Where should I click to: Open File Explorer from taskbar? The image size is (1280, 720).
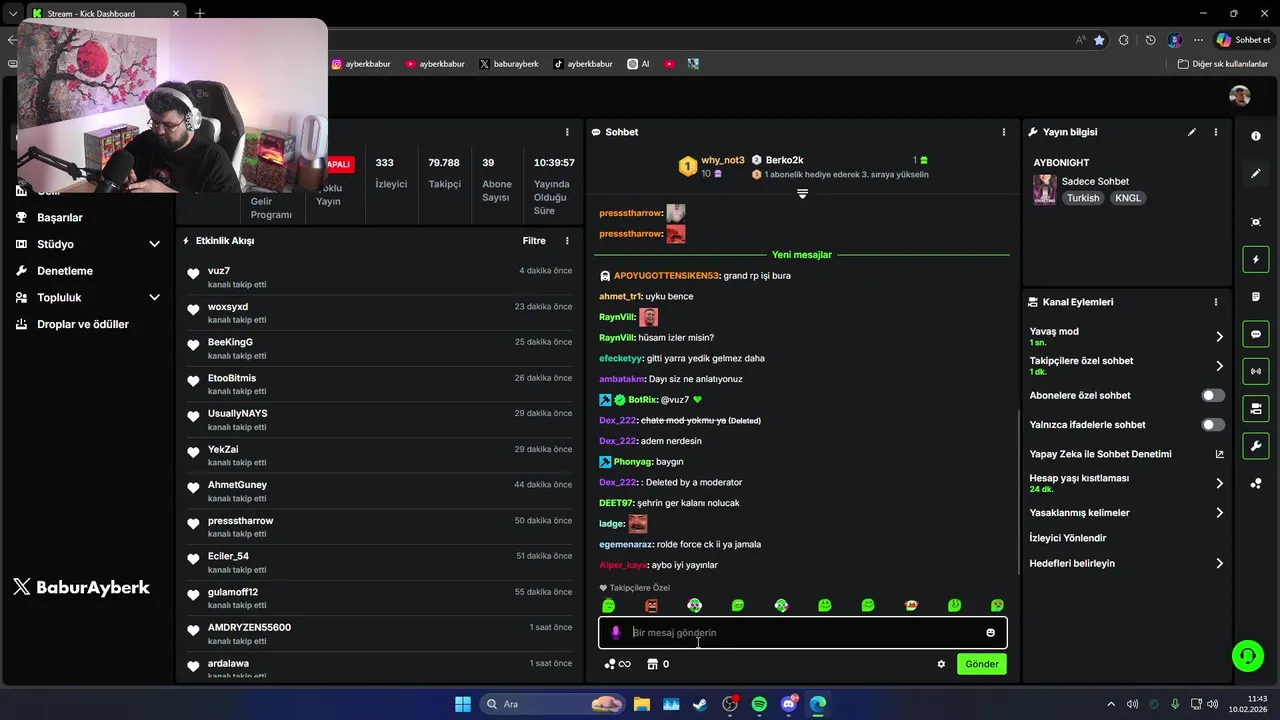pyautogui.click(x=641, y=704)
